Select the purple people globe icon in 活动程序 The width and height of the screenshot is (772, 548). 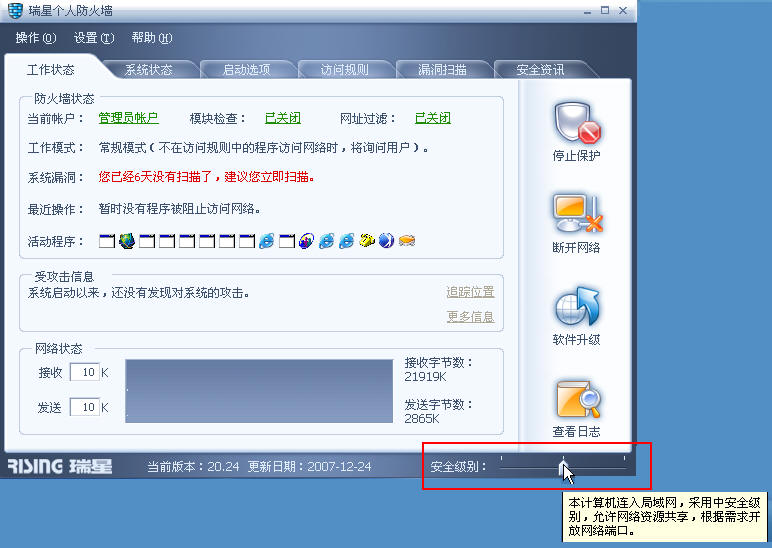pos(306,241)
